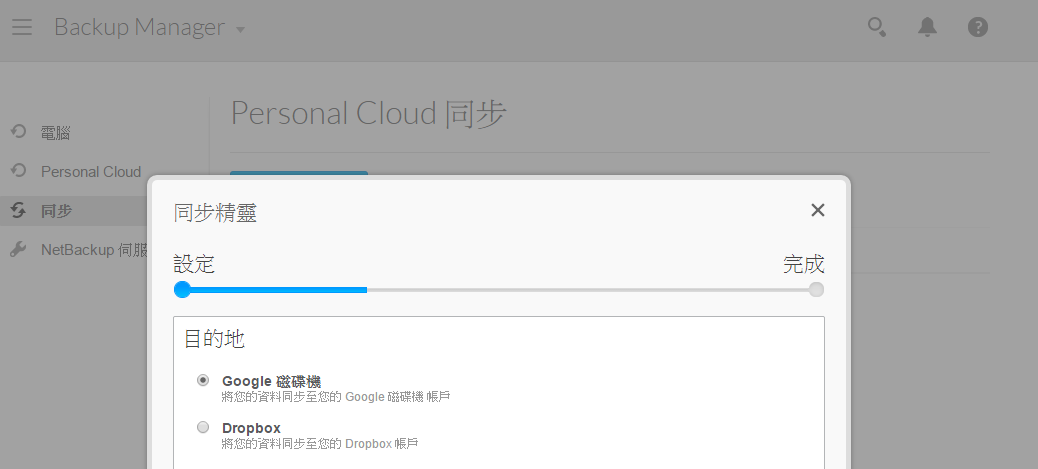Select Personal Cloud in the sidebar
The image size is (1038, 469).
91,172
